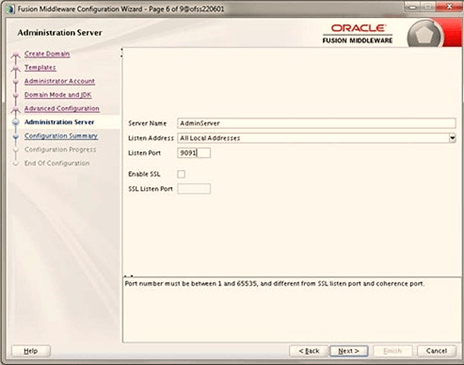Image resolution: width=464 pixels, height=365 pixels.
Task: Click the port number validation message
Action: [x=274, y=284]
